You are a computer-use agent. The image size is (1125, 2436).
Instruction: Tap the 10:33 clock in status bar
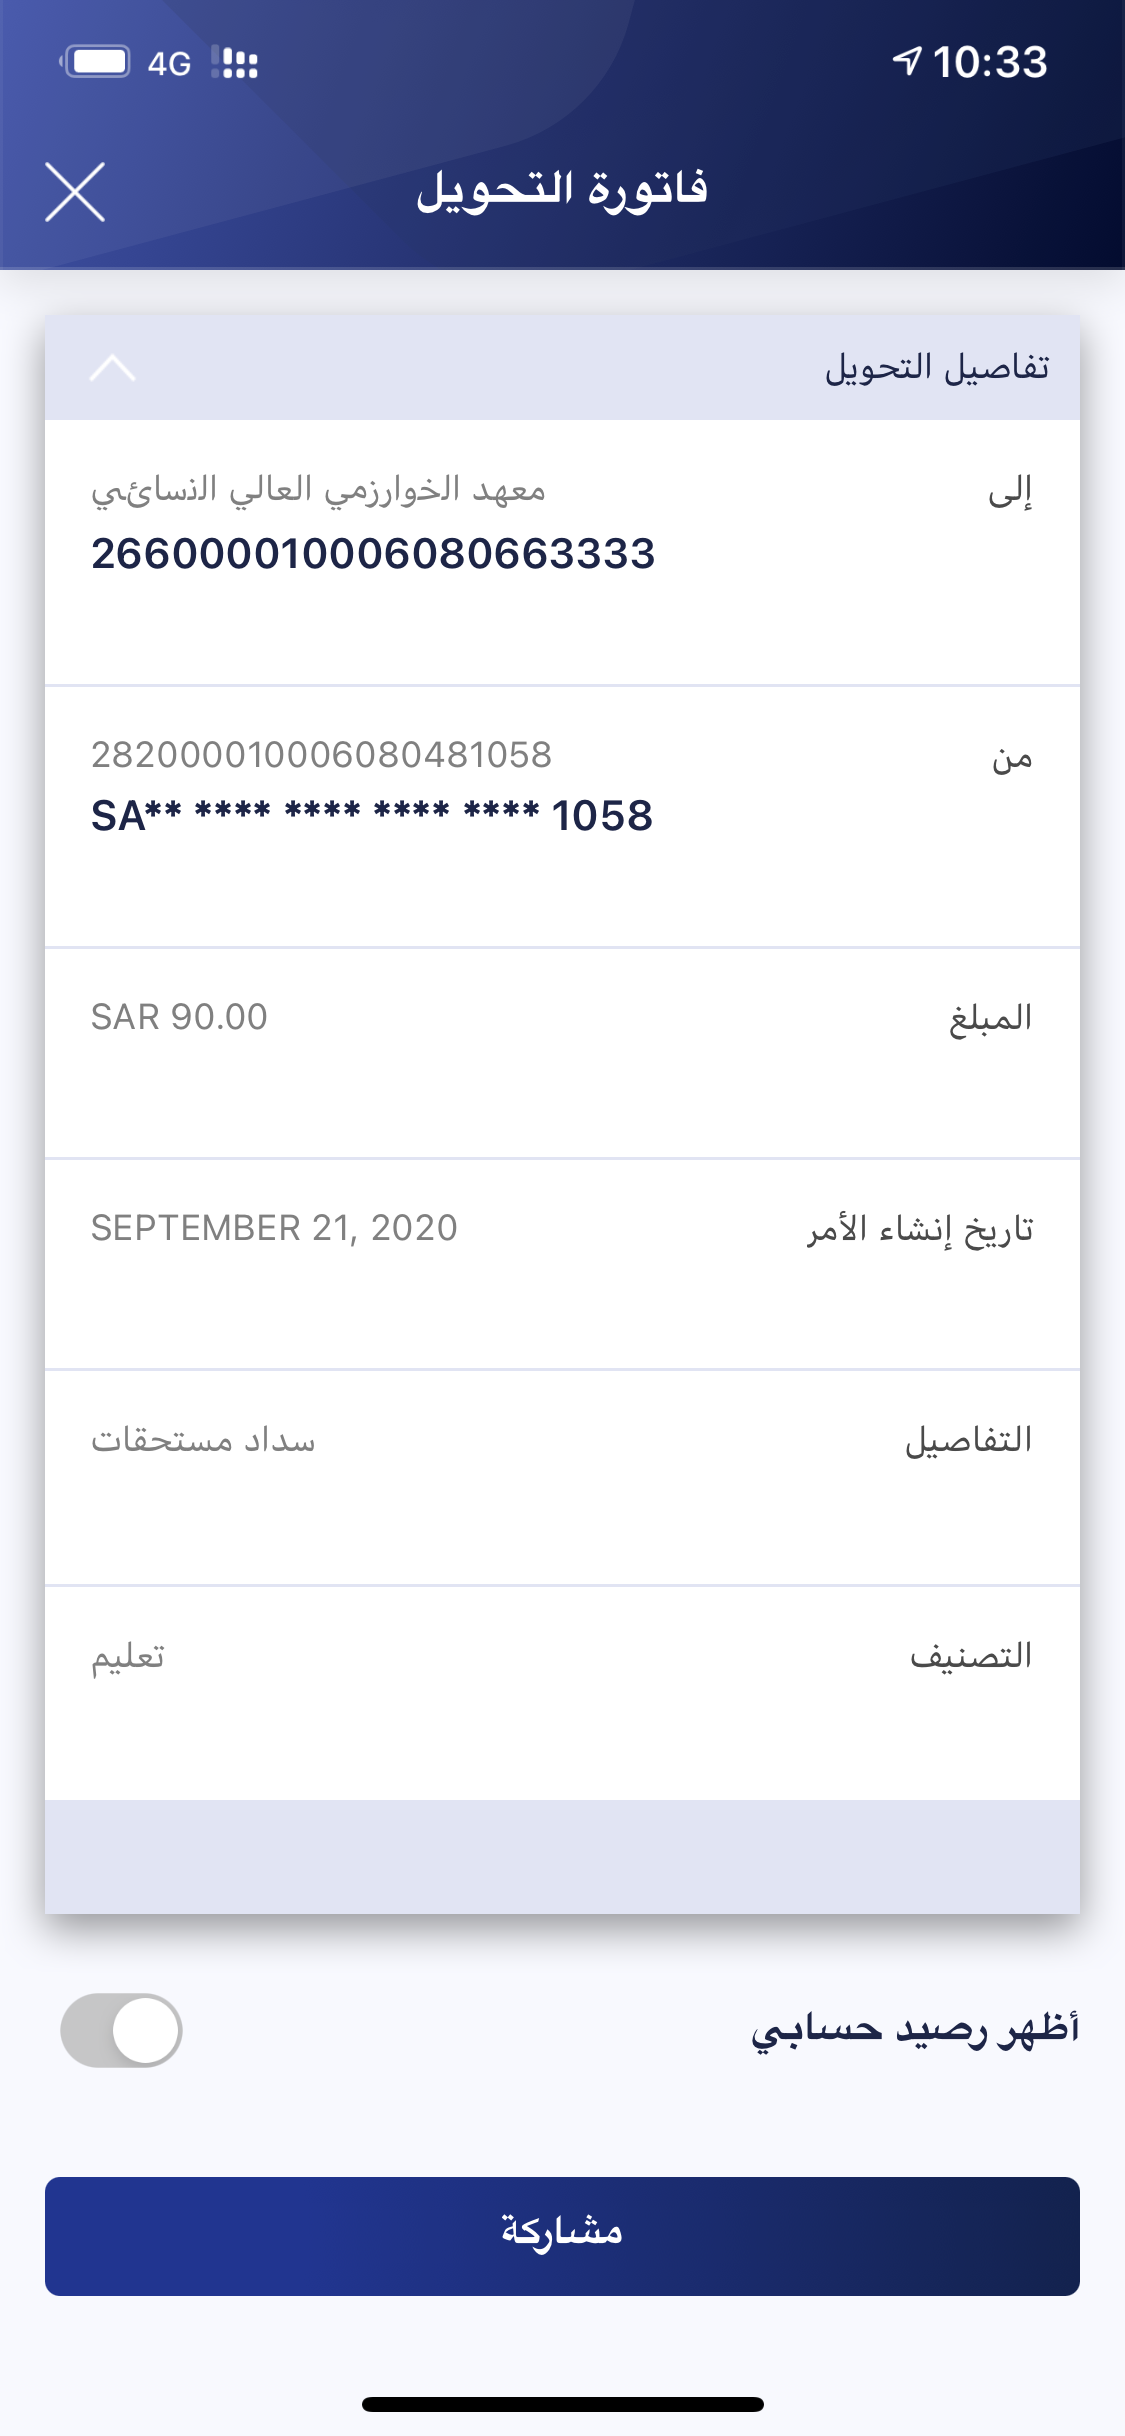[989, 62]
